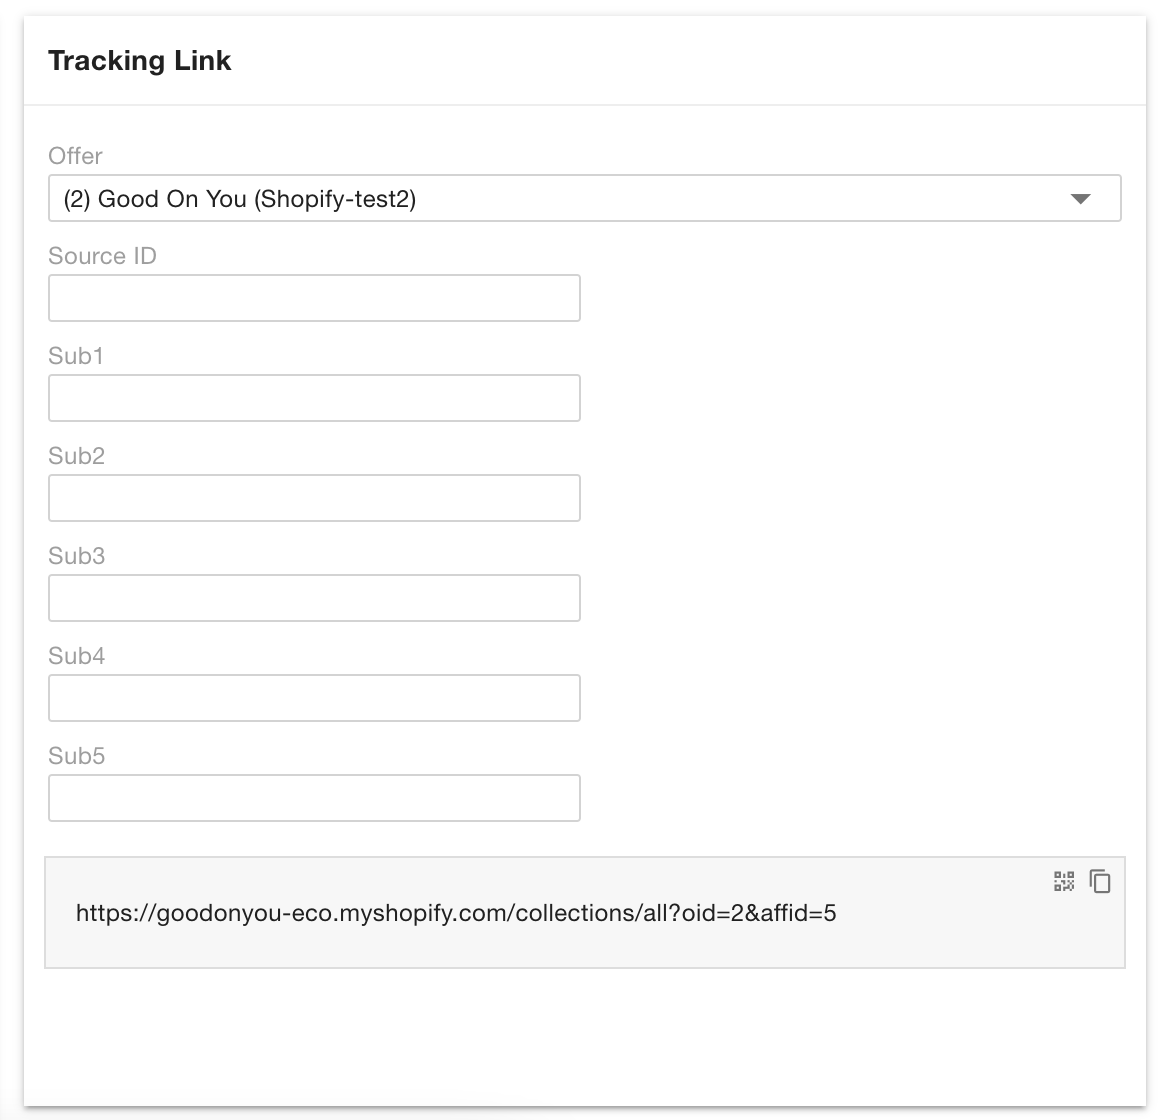This screenshot has width=1162, height=1120.
Task: Click the Tracking Link panel heading
Action: tap(140, 61)
